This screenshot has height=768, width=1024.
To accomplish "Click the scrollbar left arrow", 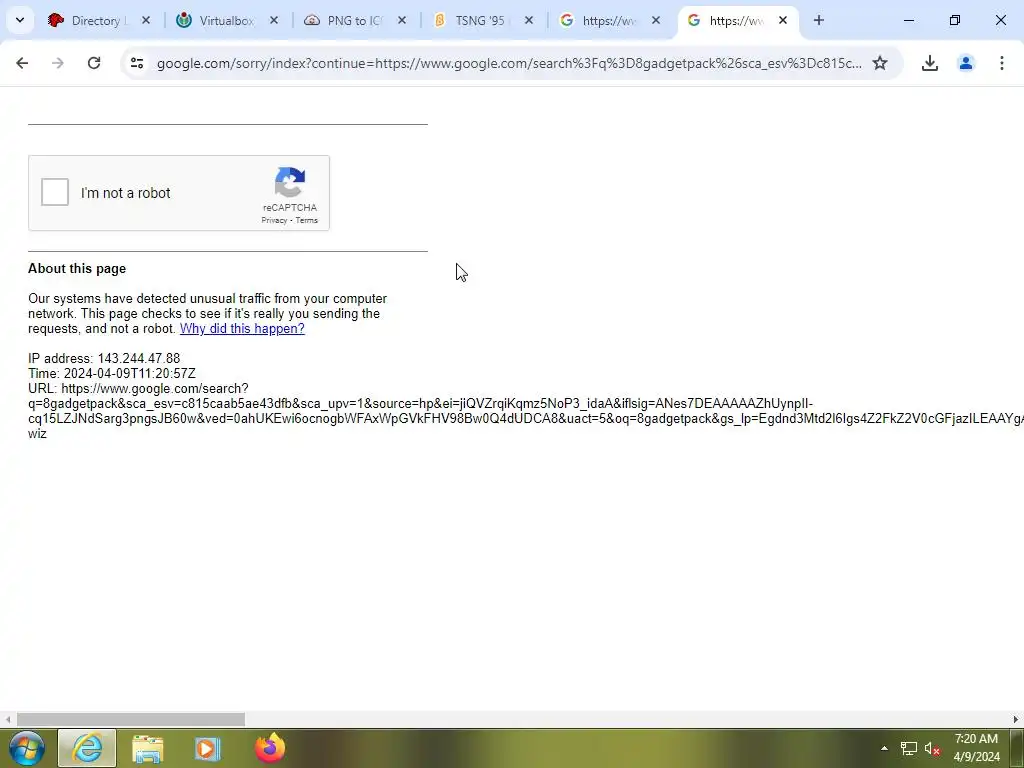I will click(7, 719).
